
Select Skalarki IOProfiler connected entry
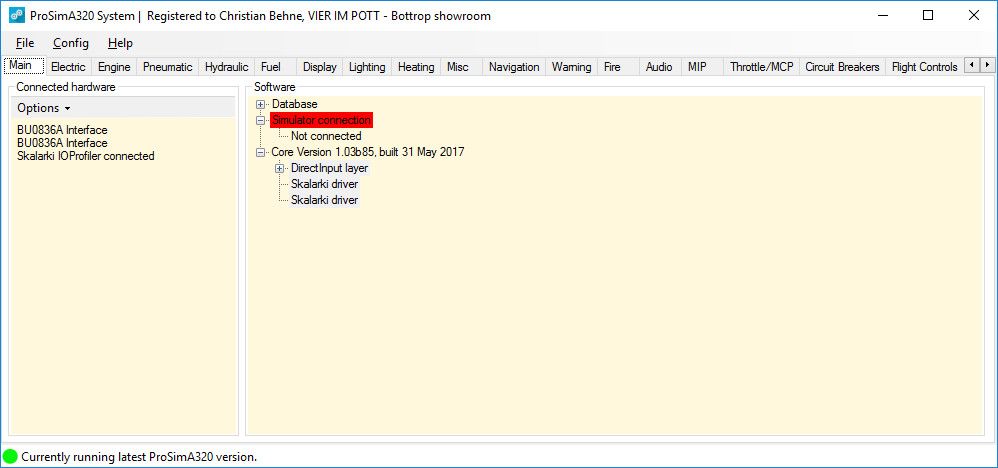pos(86,155)
